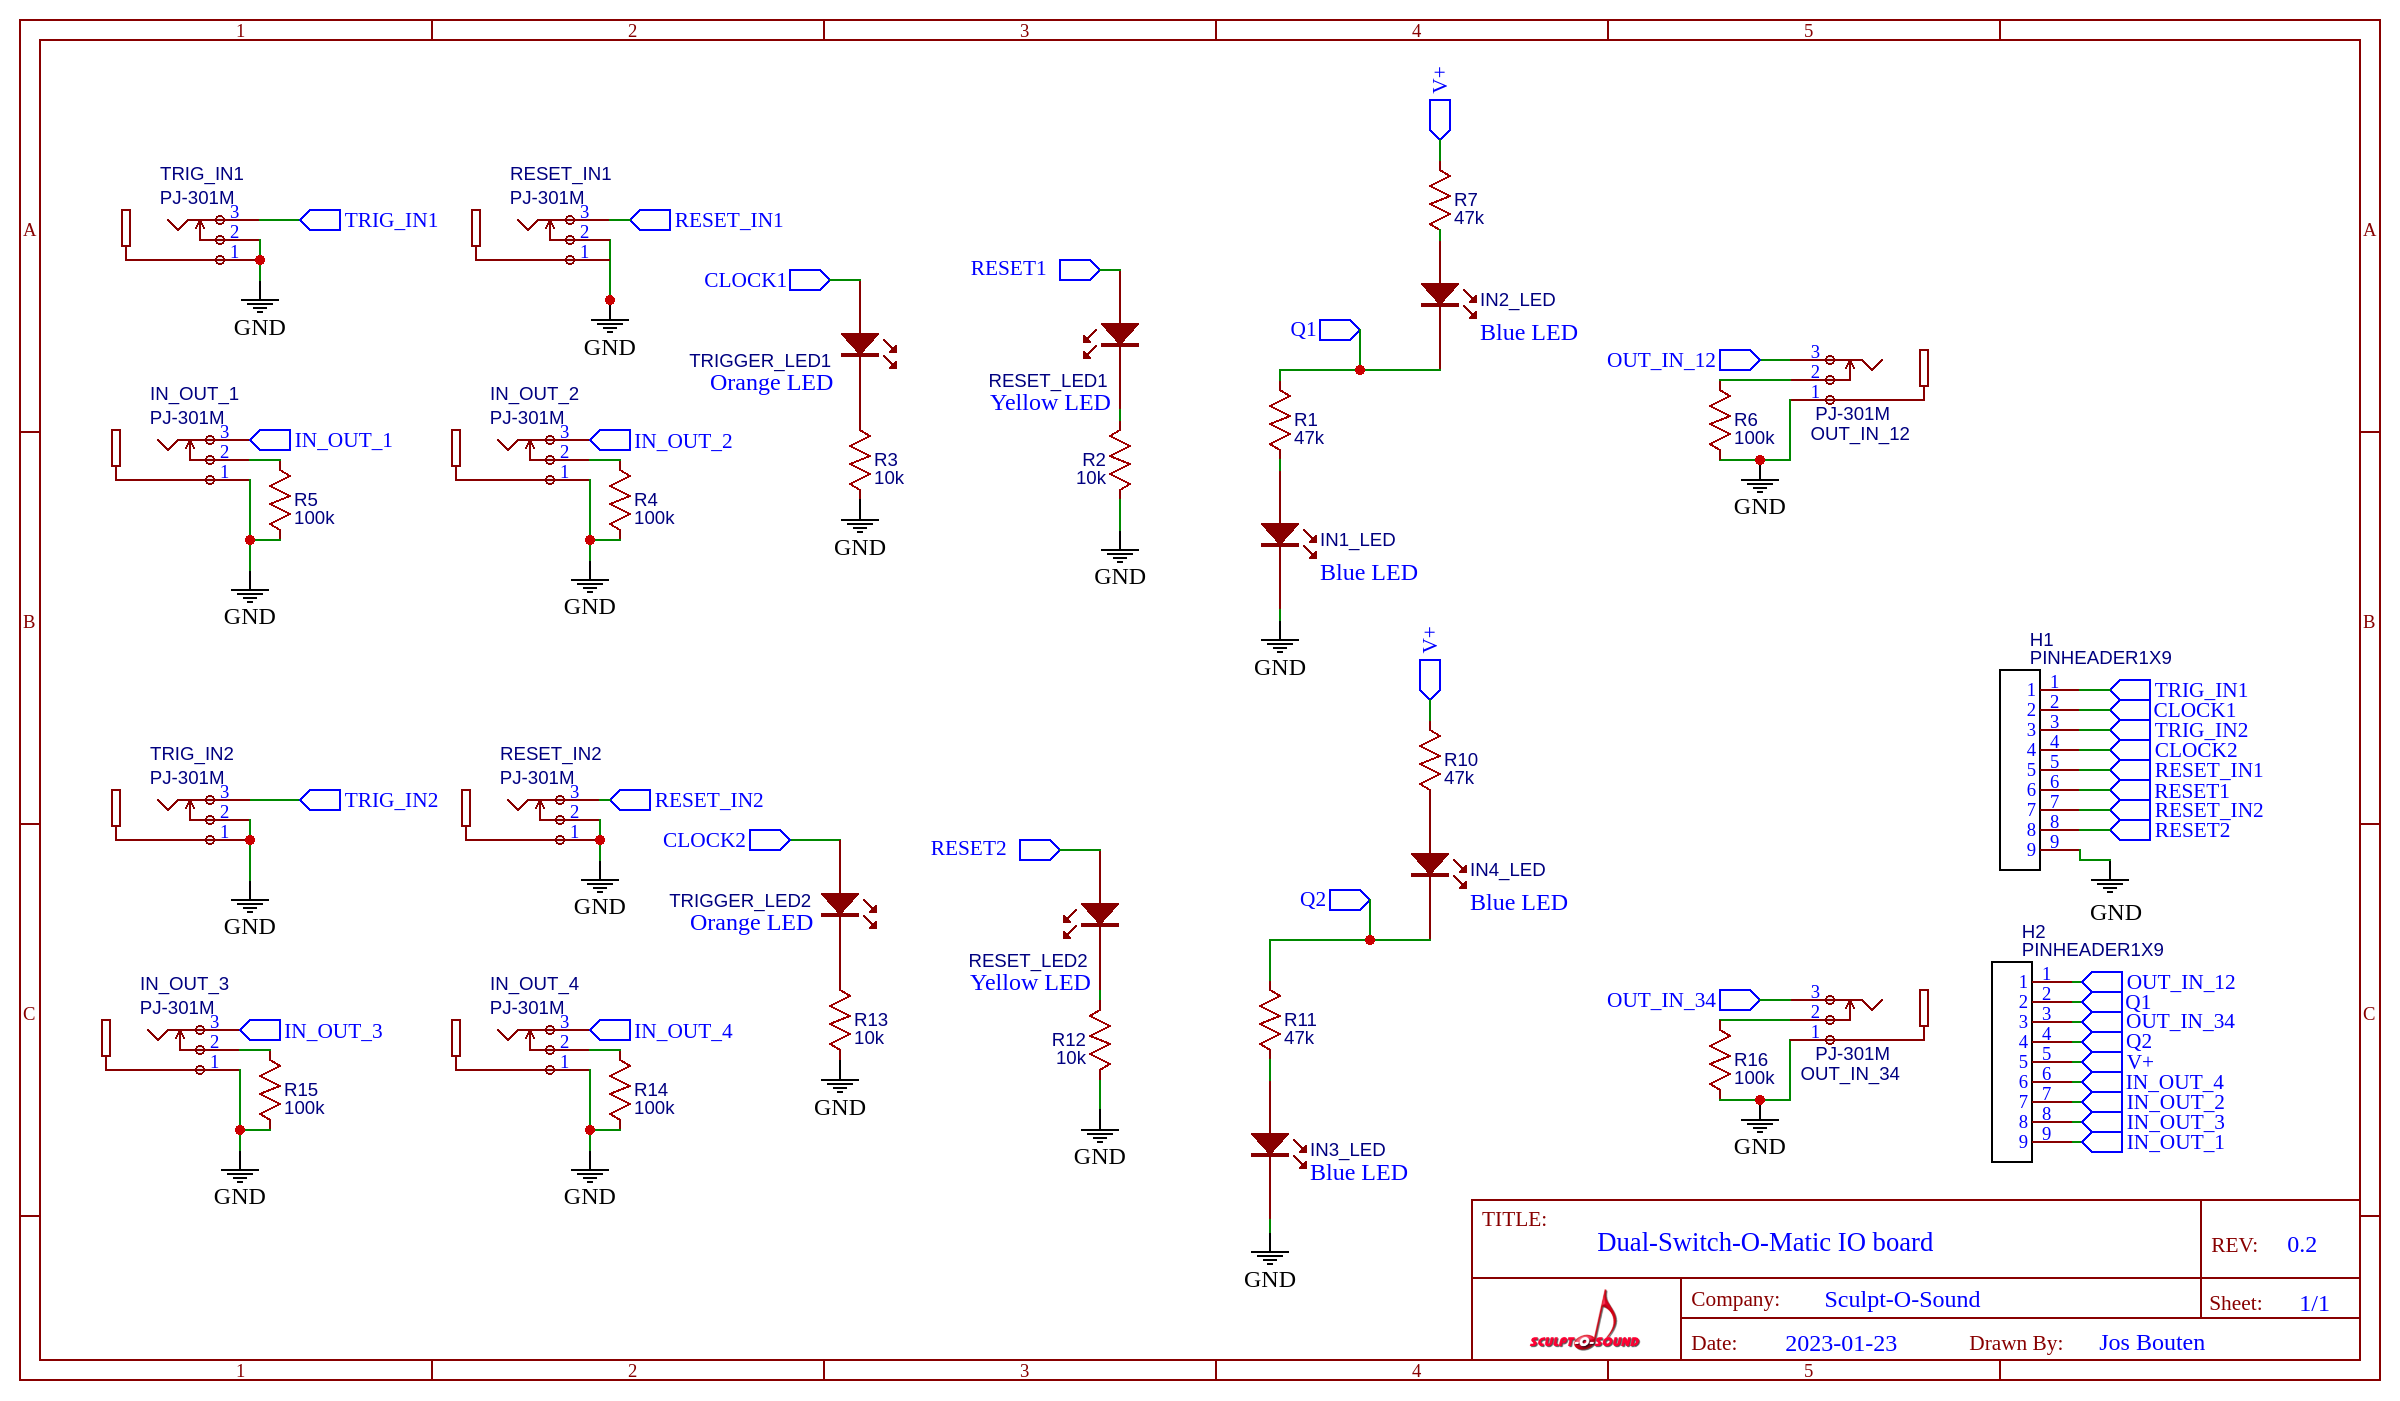This screenshot has width=2400, height=1401.
Task: Select the CLOCK1 net port flag
Action: [x=808, y=280]
